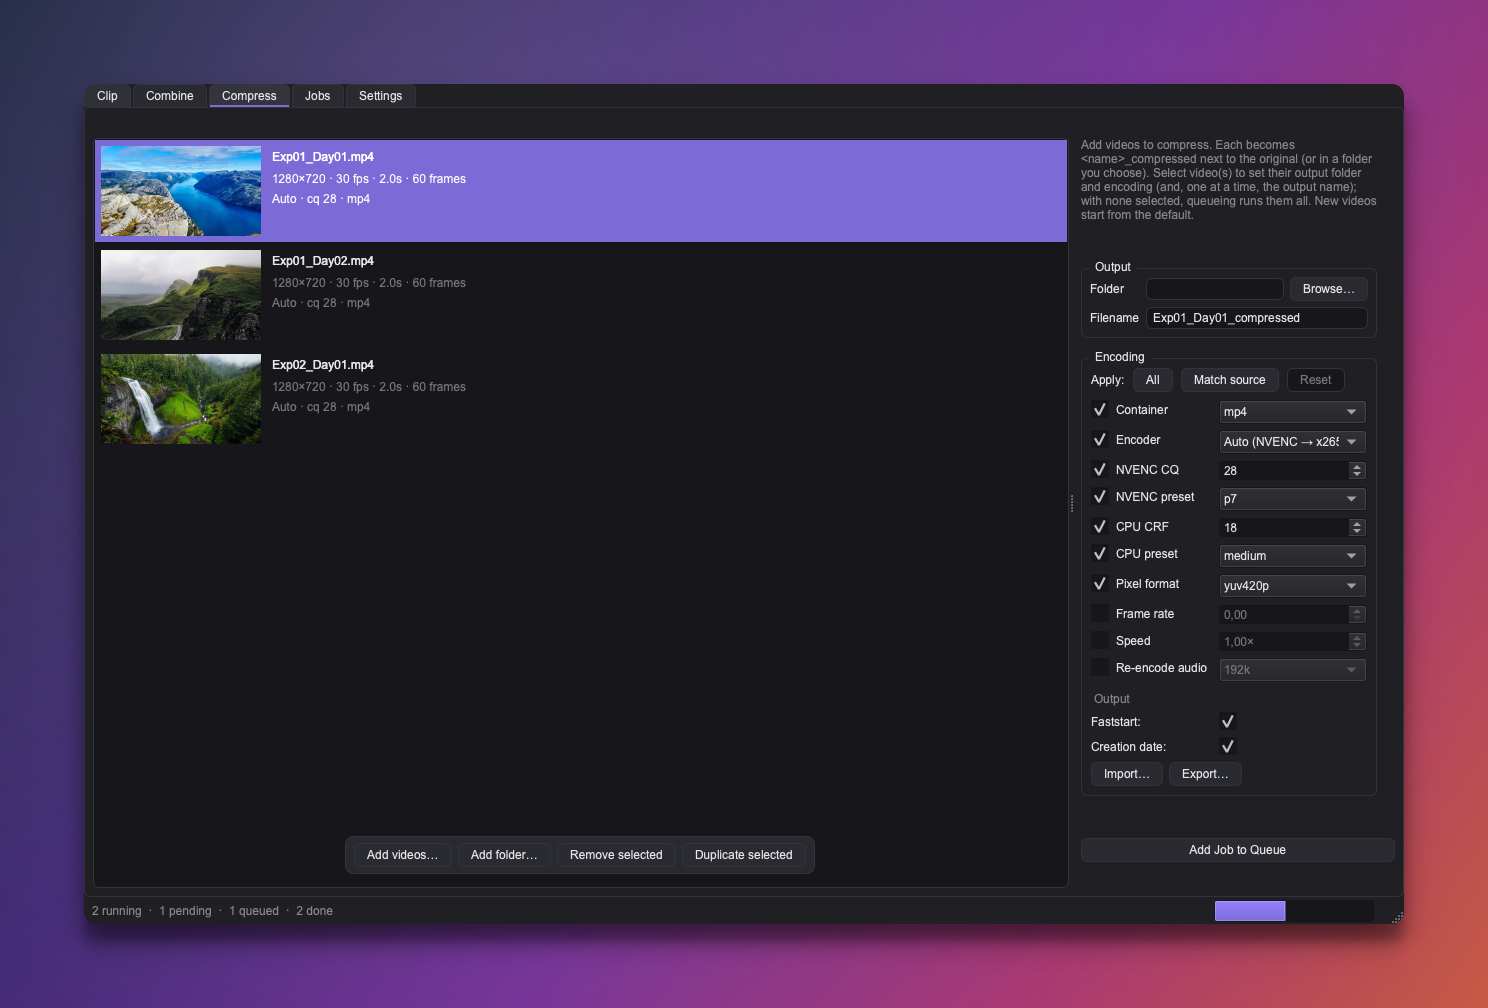Viewport: 1488px width, 1008px height.
Task: Adjust the NVENC CQ stepper arrows
Action: [1357, 471]
